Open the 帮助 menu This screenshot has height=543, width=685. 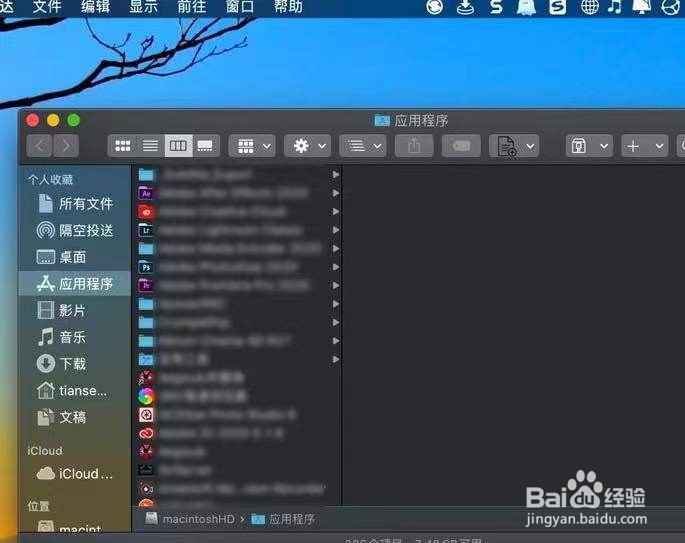[x=288, y=7]
